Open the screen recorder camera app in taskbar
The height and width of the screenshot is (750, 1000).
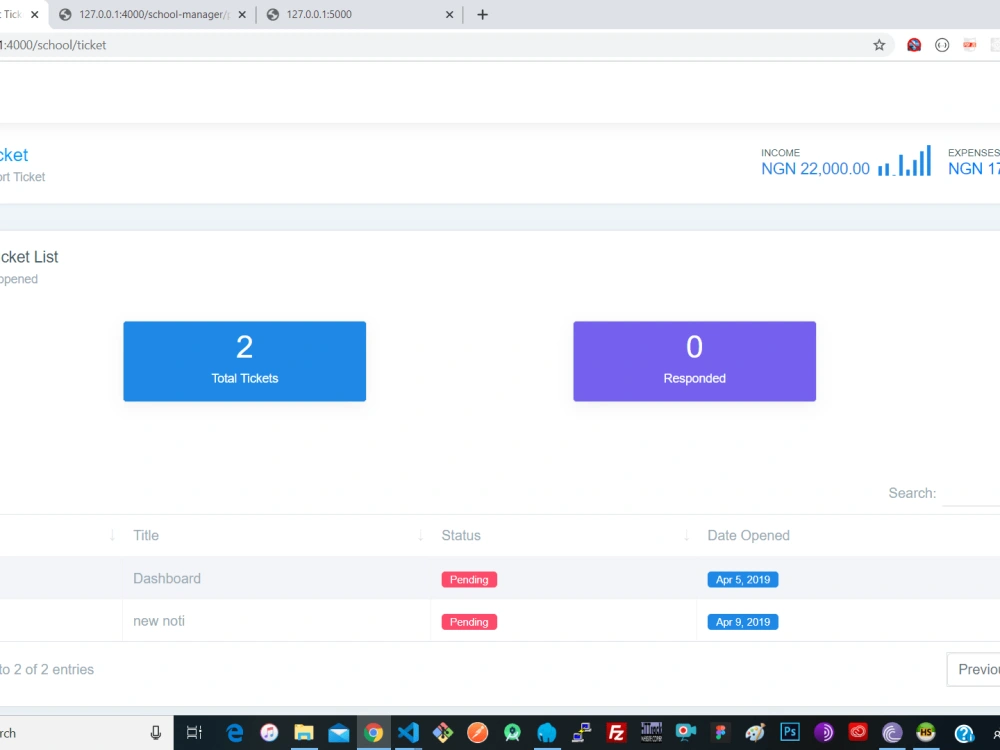click(x=686, y=732)
